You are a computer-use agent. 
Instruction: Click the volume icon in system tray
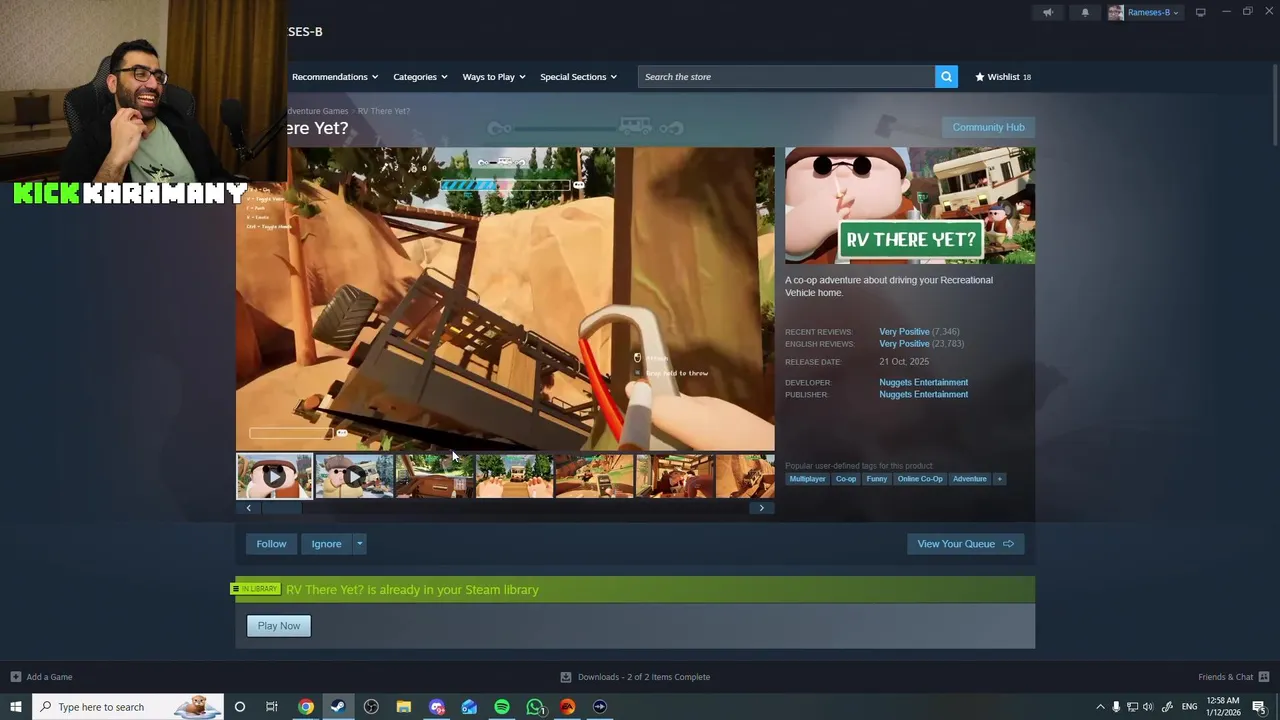tap(1148, 707)
